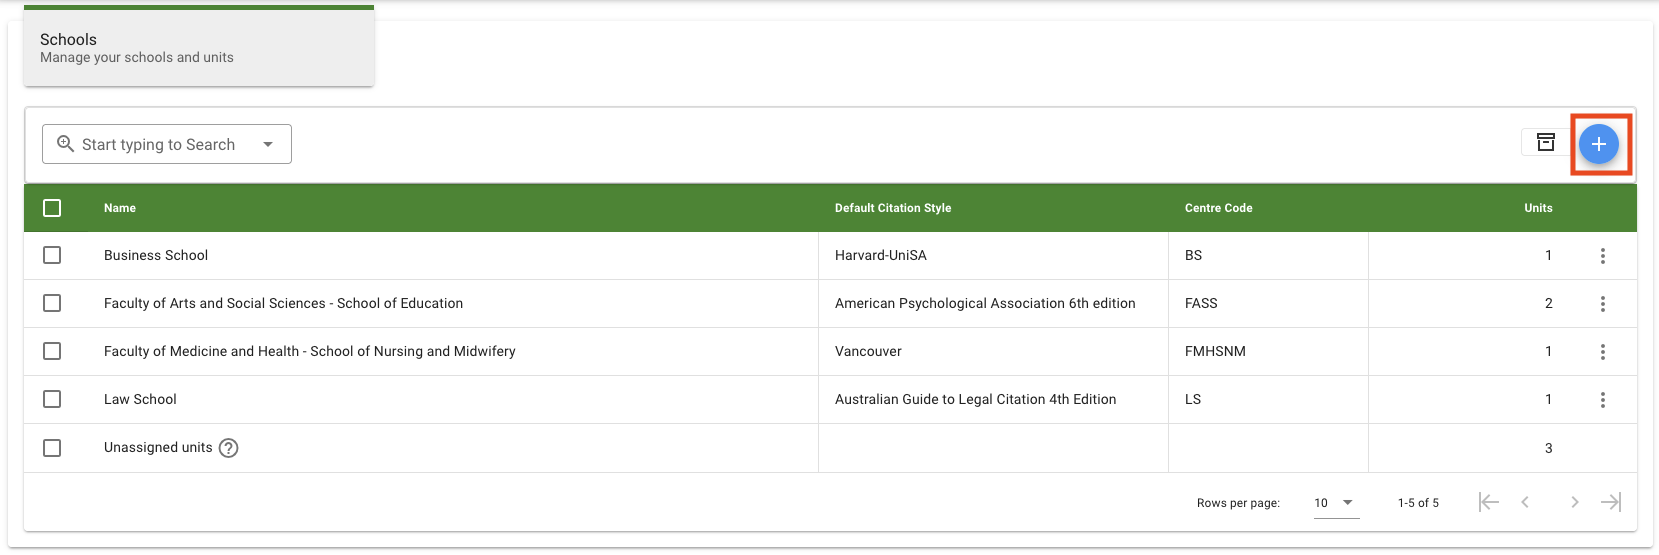Tick the select-all checkbox in the table header
Screen dimensions: 1659x555
click(52, 208)
